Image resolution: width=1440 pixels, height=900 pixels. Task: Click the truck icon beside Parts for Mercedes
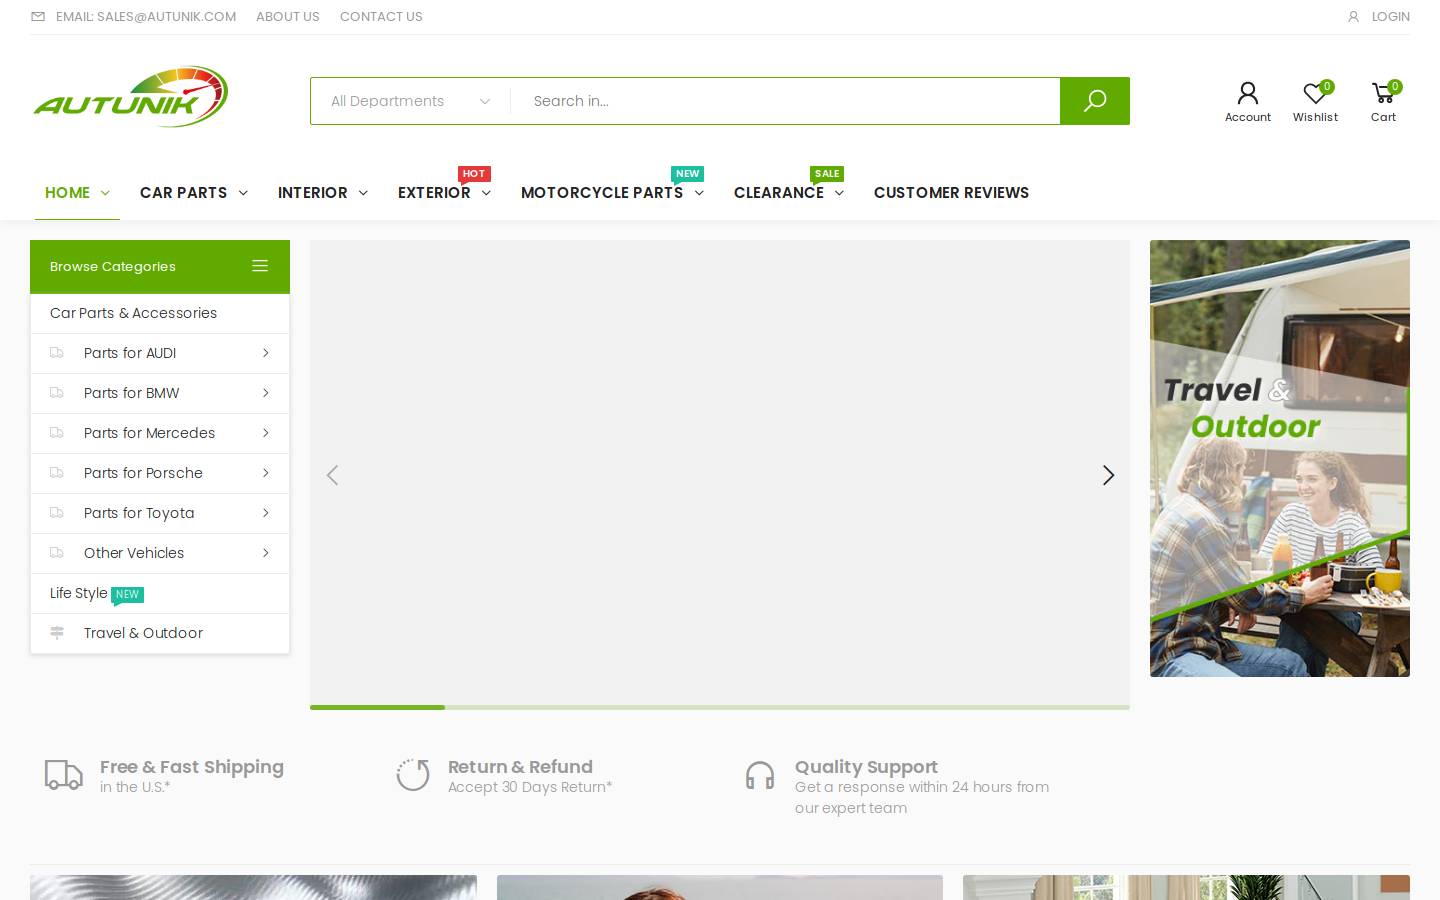(57, 433)
